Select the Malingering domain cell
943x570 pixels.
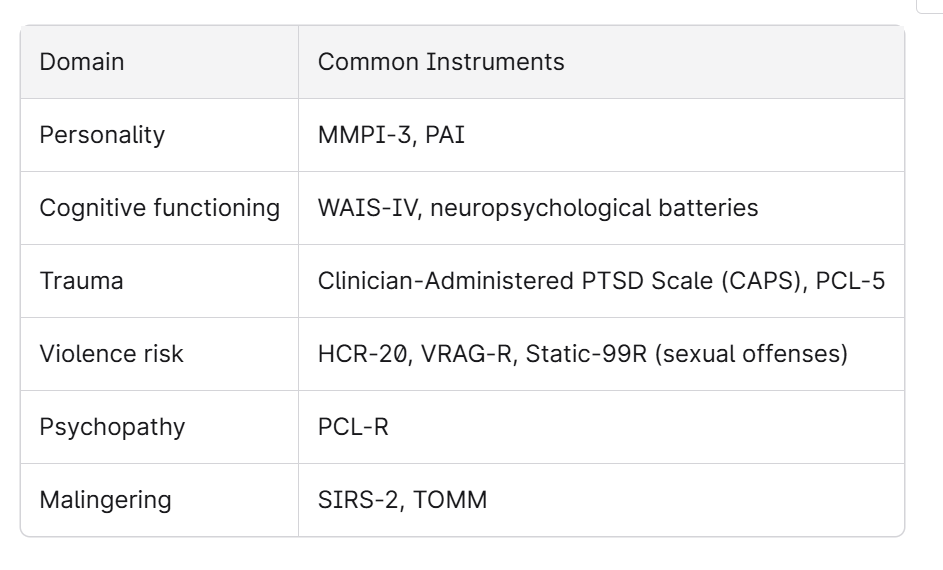pos(159,500)
